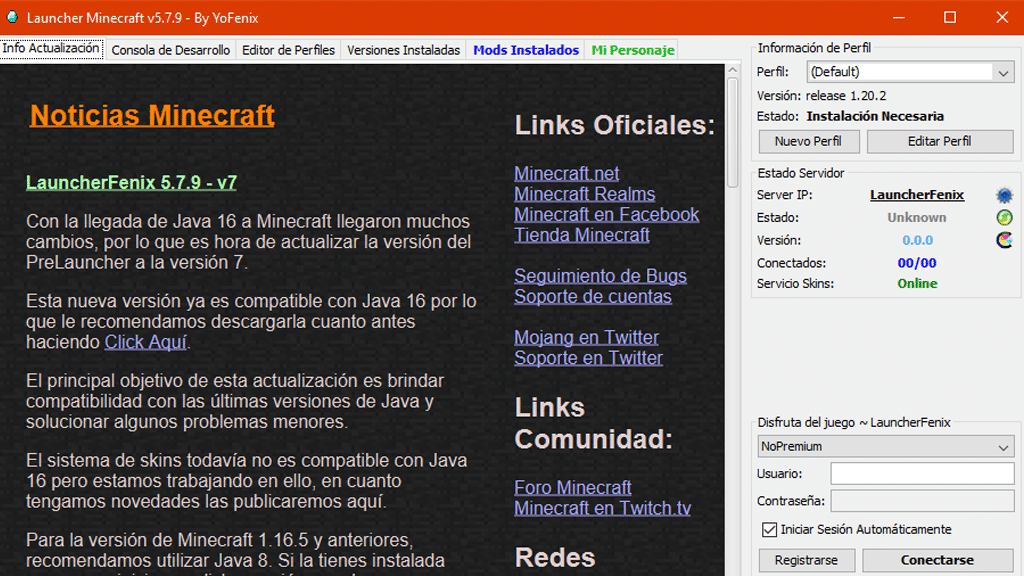Click the 'Unknown' server status value
This screenshot has height=576, width=1024.
tap(917, 217)
